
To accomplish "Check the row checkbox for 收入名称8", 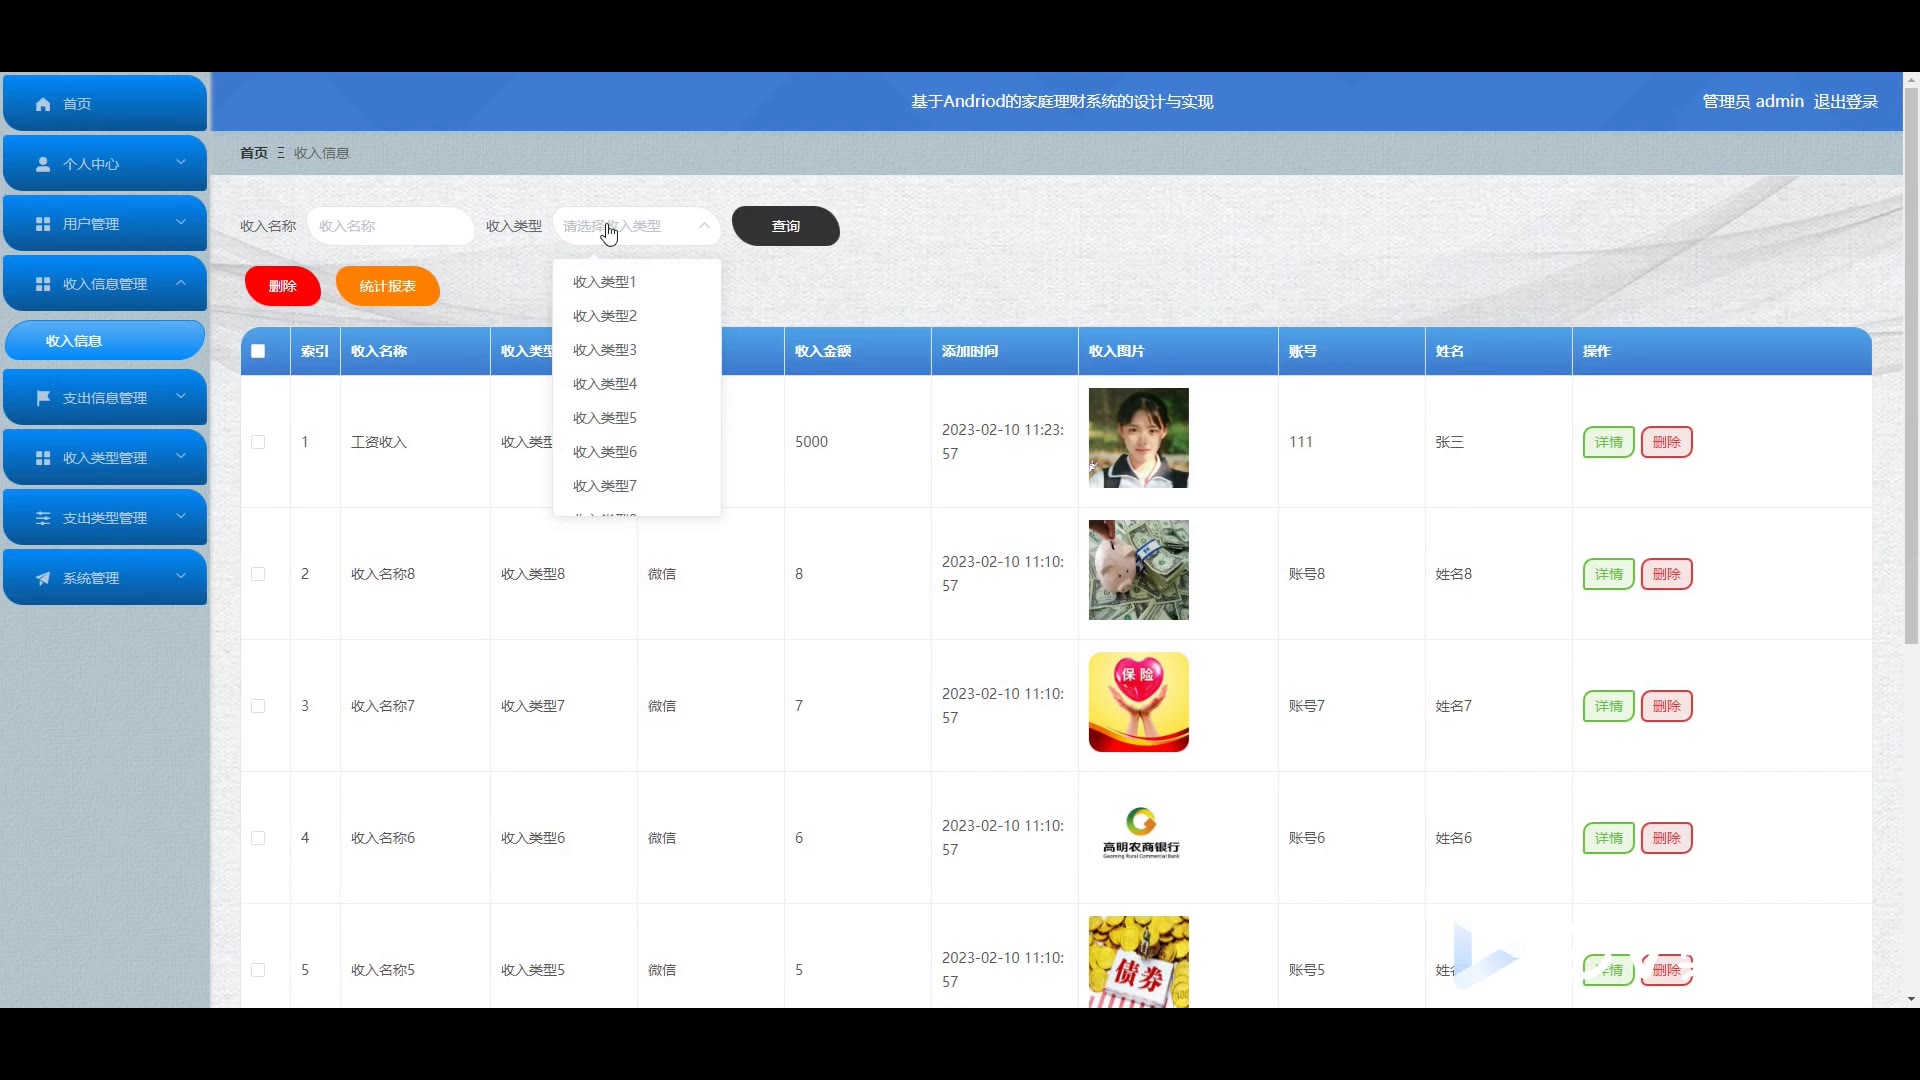I will (258, 574).
